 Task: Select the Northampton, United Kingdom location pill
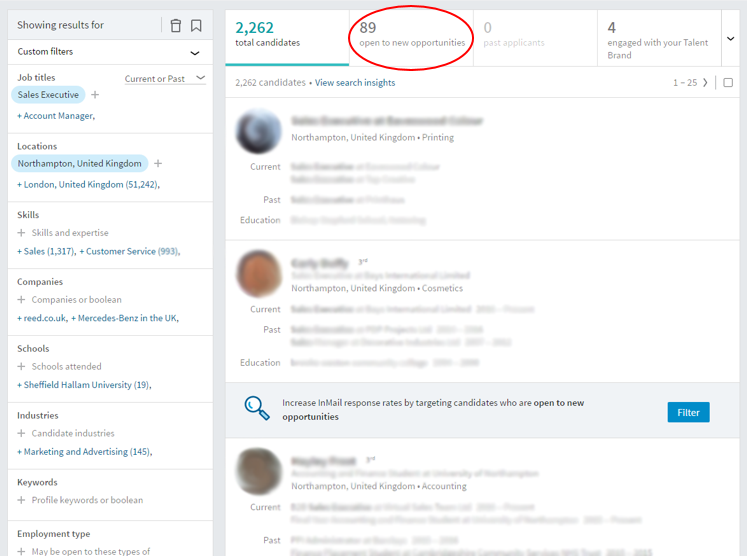point(80,163)
